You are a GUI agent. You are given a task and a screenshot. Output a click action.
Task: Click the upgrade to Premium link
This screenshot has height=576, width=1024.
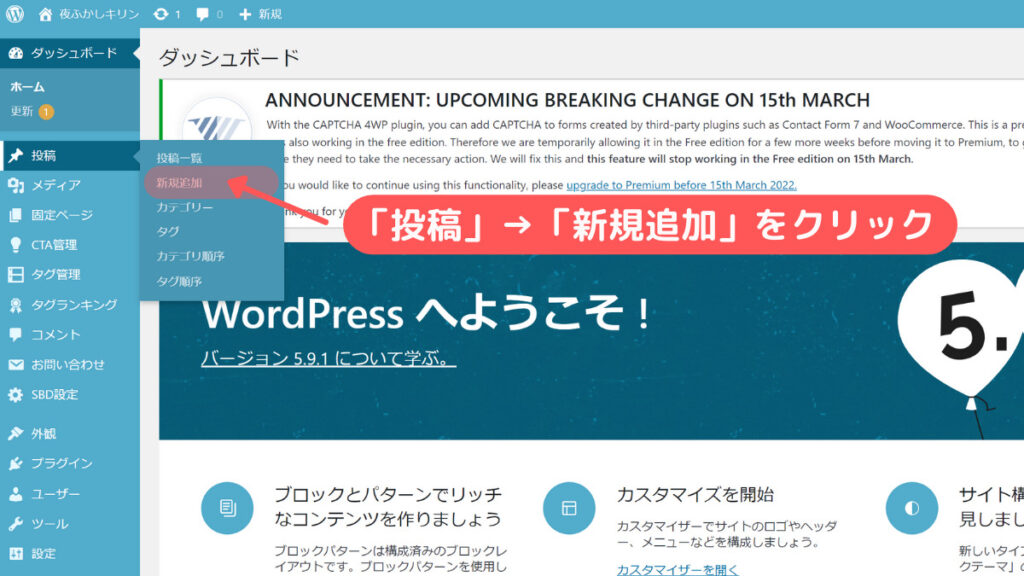click(x=681, y=185)
